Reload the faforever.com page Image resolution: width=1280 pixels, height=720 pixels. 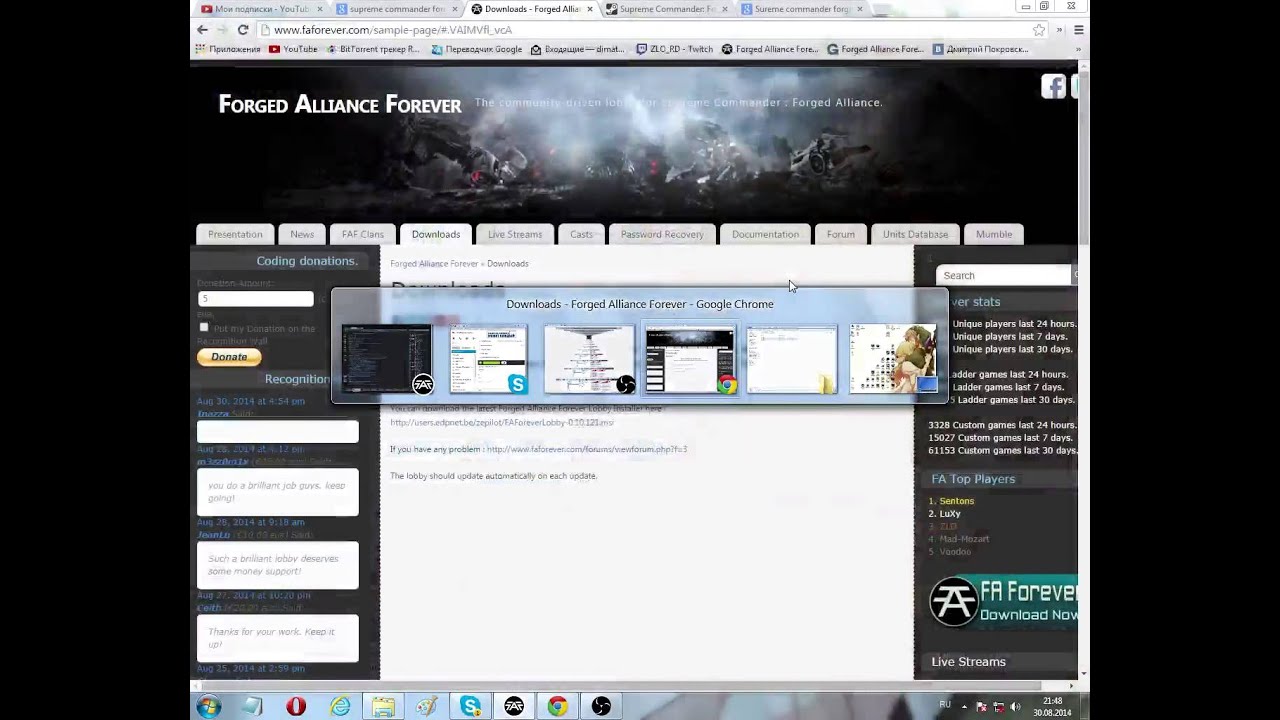243,30
